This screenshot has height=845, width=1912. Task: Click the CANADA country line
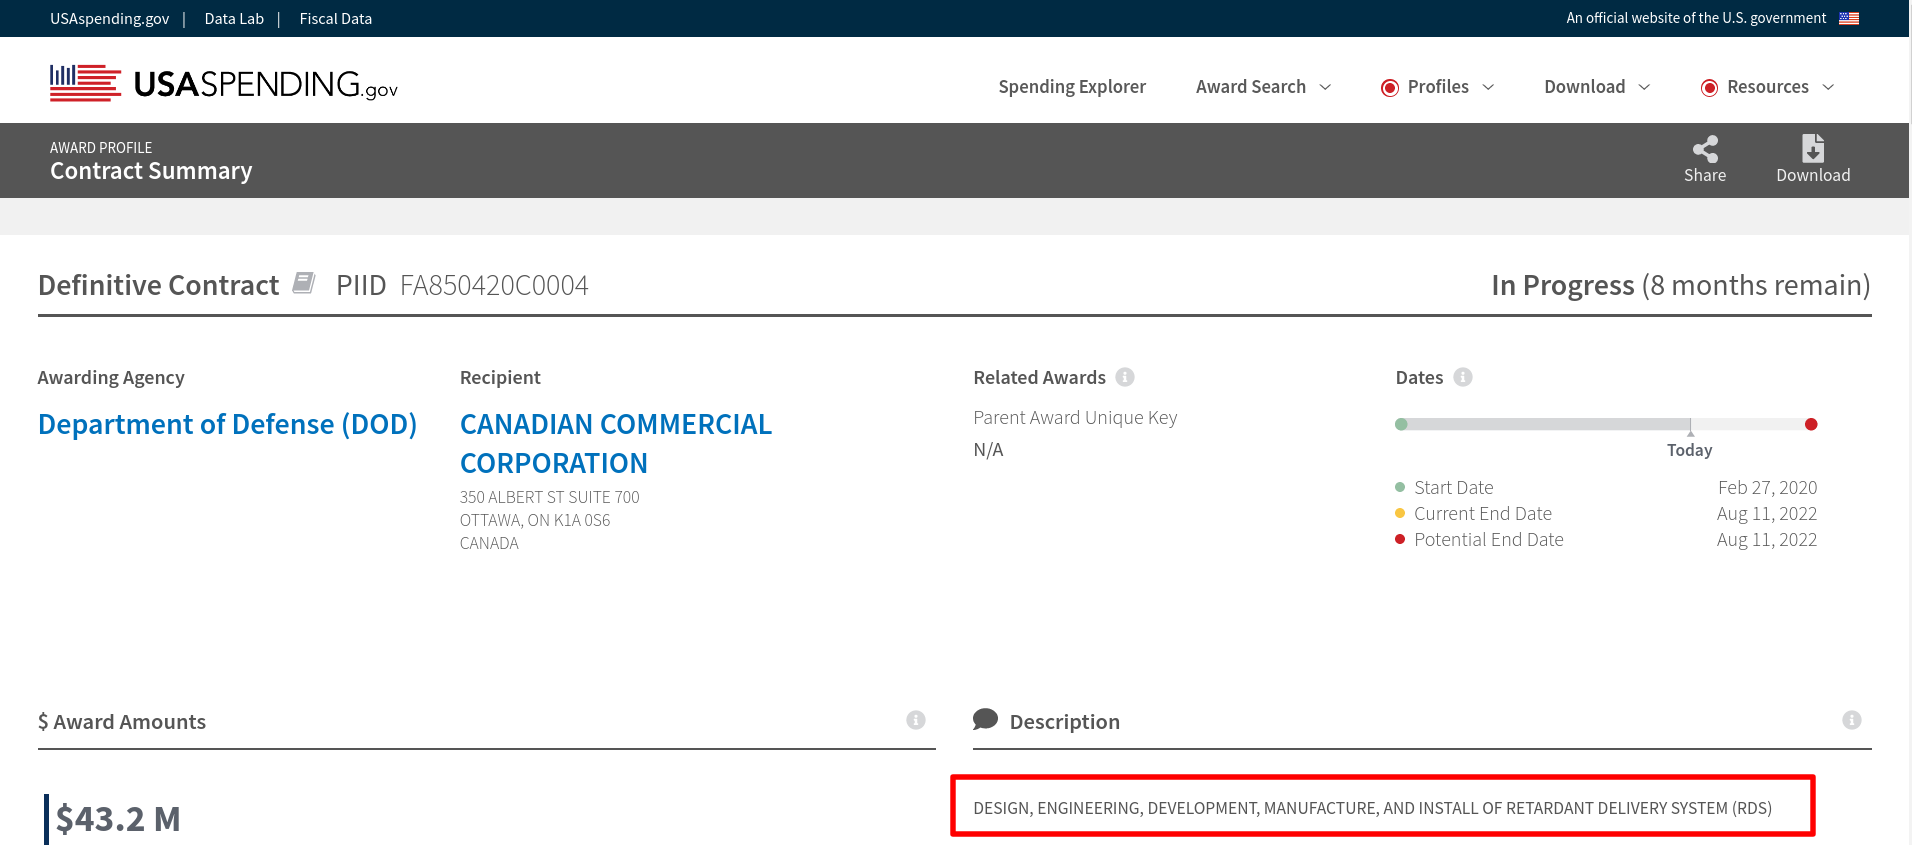point(489,543)
